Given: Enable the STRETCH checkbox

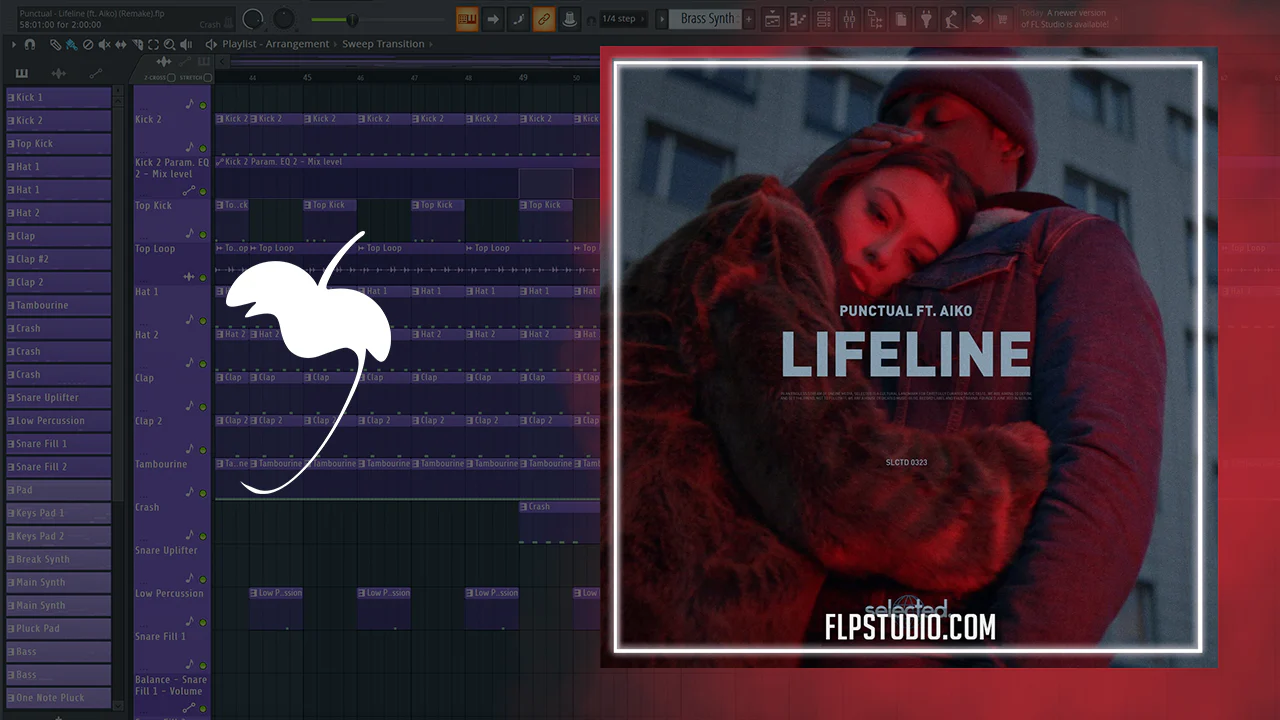Looking at the screenshot, I should [208, 77].
